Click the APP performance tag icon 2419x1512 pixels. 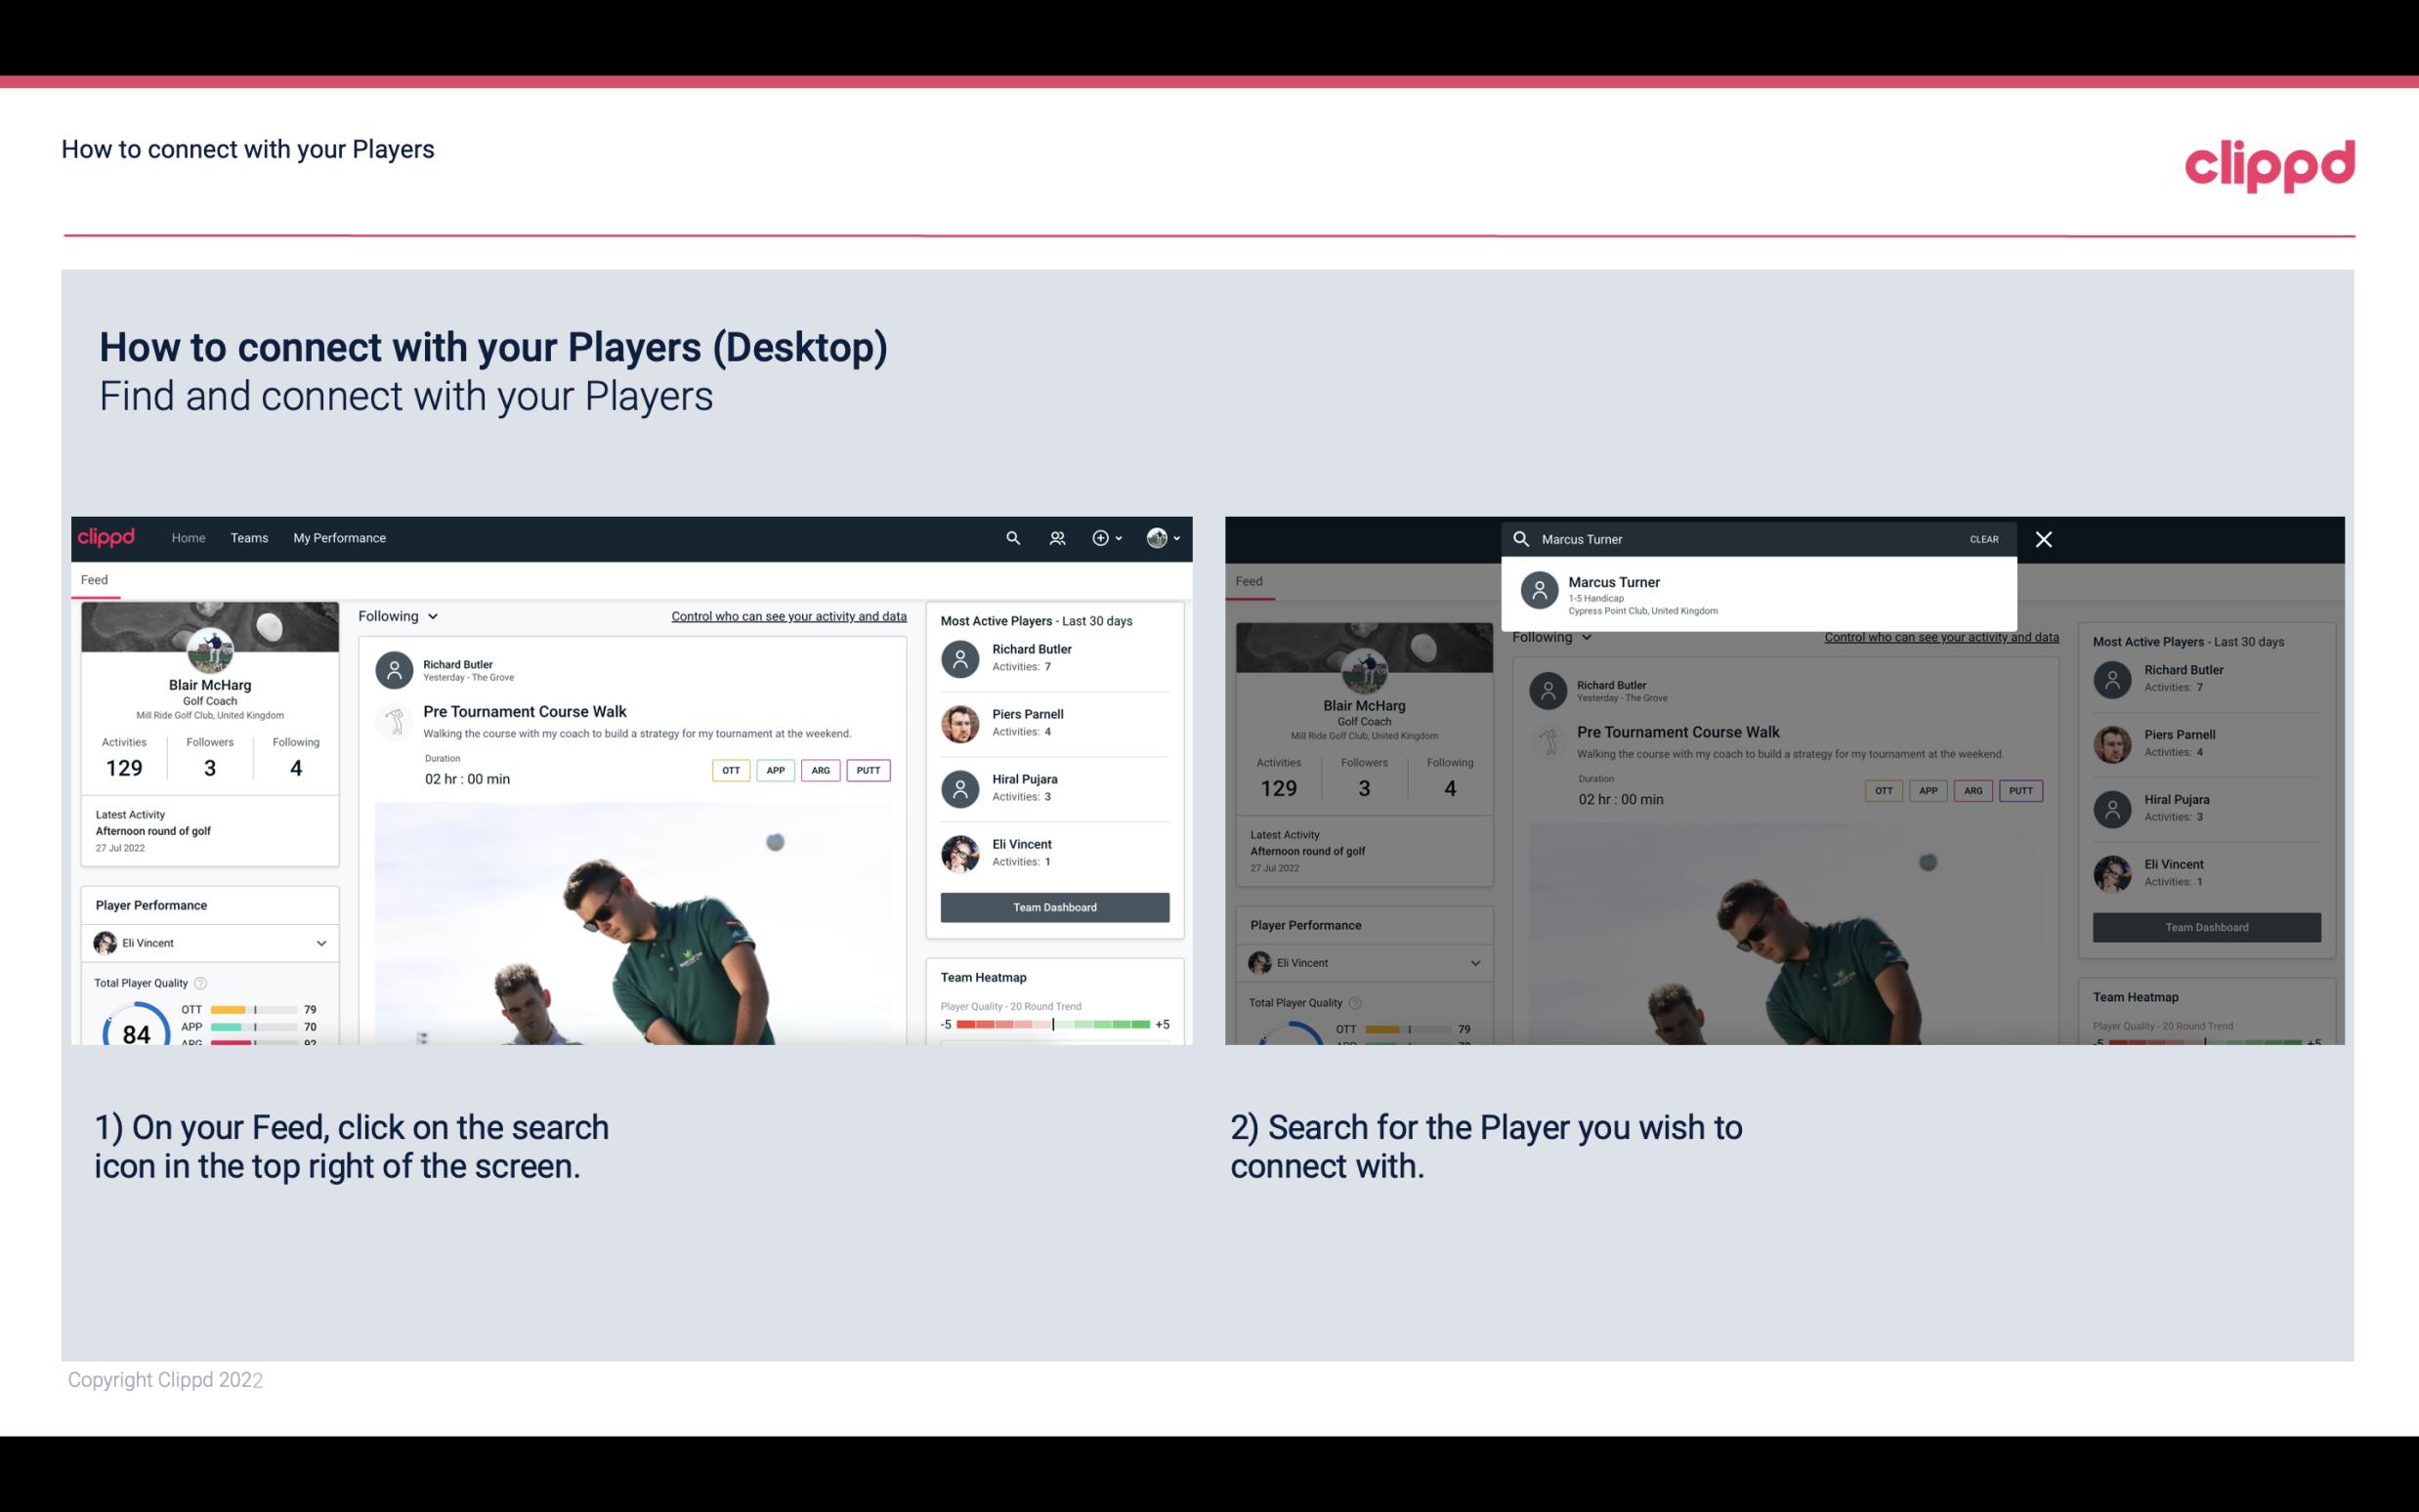pos(772,770)
